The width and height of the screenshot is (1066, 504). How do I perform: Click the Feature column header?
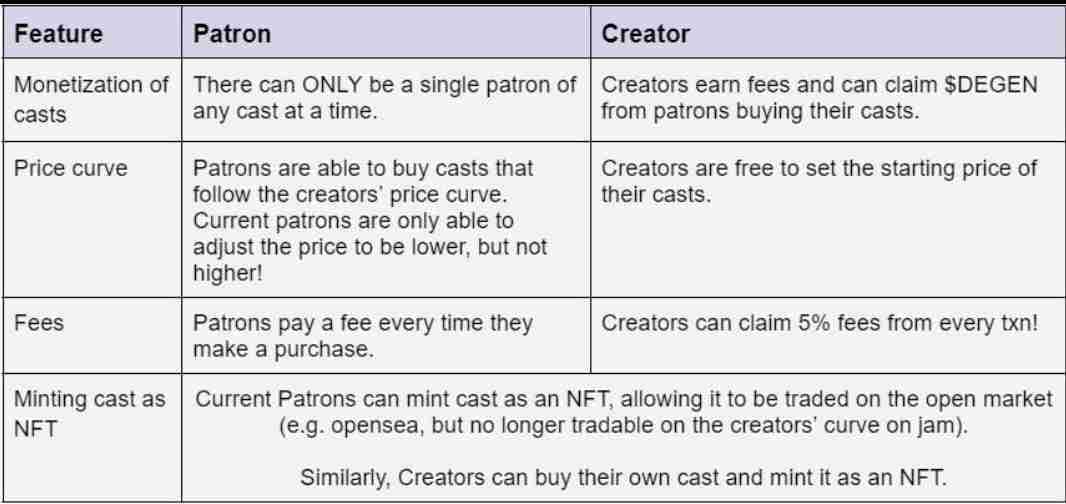(x=58, y=34)
